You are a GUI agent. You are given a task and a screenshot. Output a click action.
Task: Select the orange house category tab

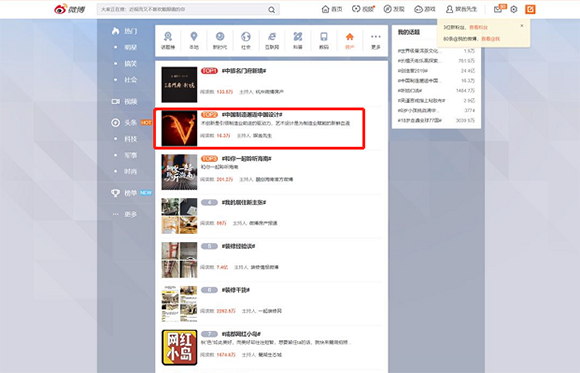tap(350, 40)
